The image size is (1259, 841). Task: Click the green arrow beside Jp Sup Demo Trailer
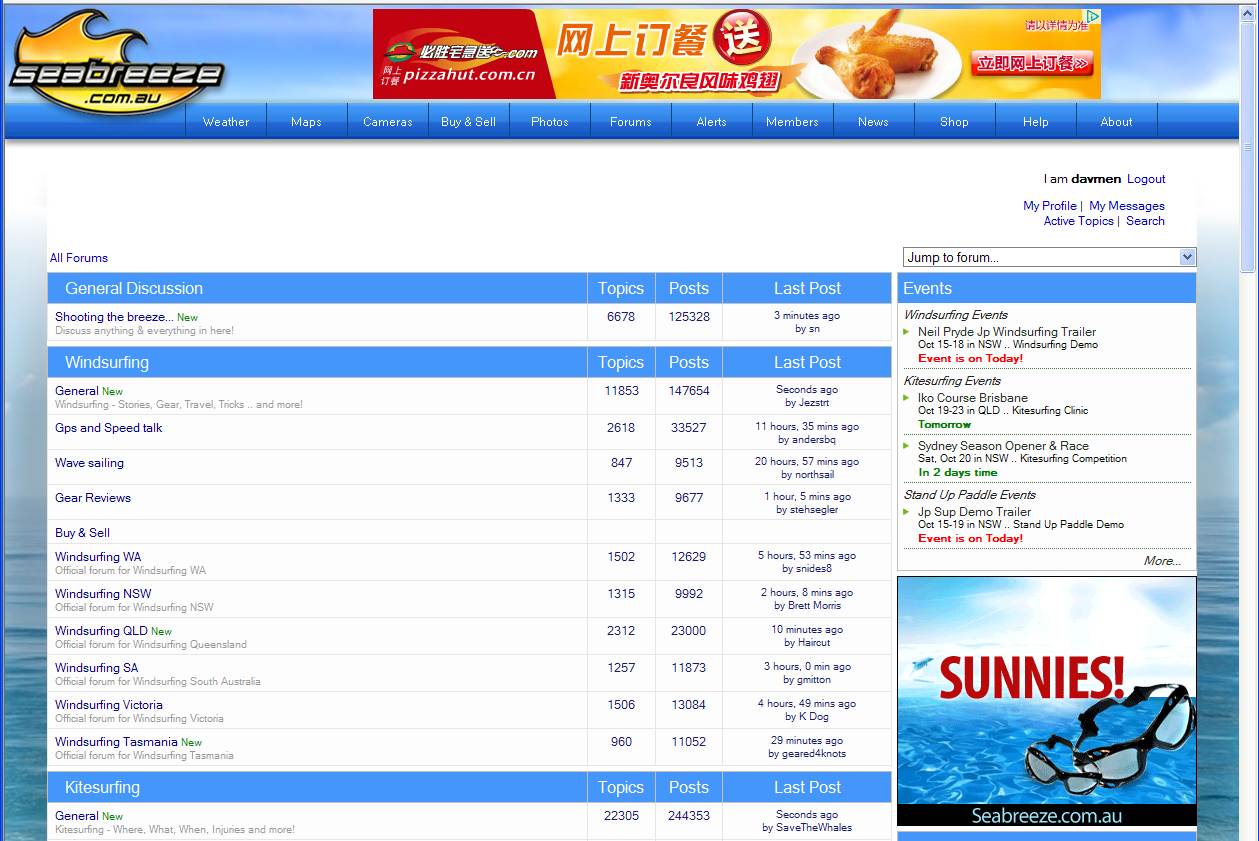pos(907,512)
